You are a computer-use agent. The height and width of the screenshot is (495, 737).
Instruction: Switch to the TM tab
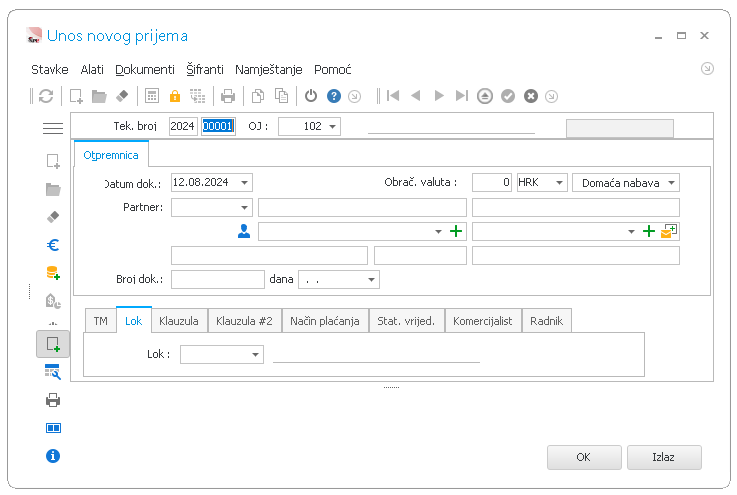pos(101,321)
